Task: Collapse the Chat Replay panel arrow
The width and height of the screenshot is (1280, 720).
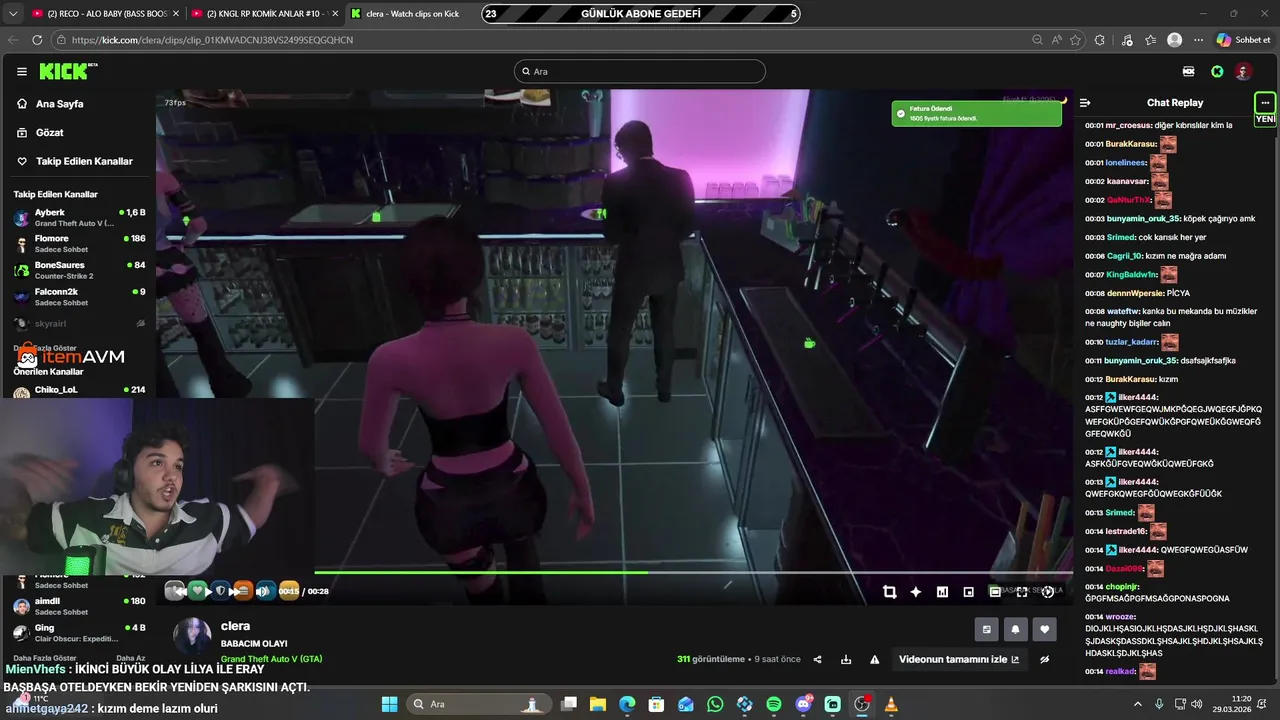Action: [1085, 102]
